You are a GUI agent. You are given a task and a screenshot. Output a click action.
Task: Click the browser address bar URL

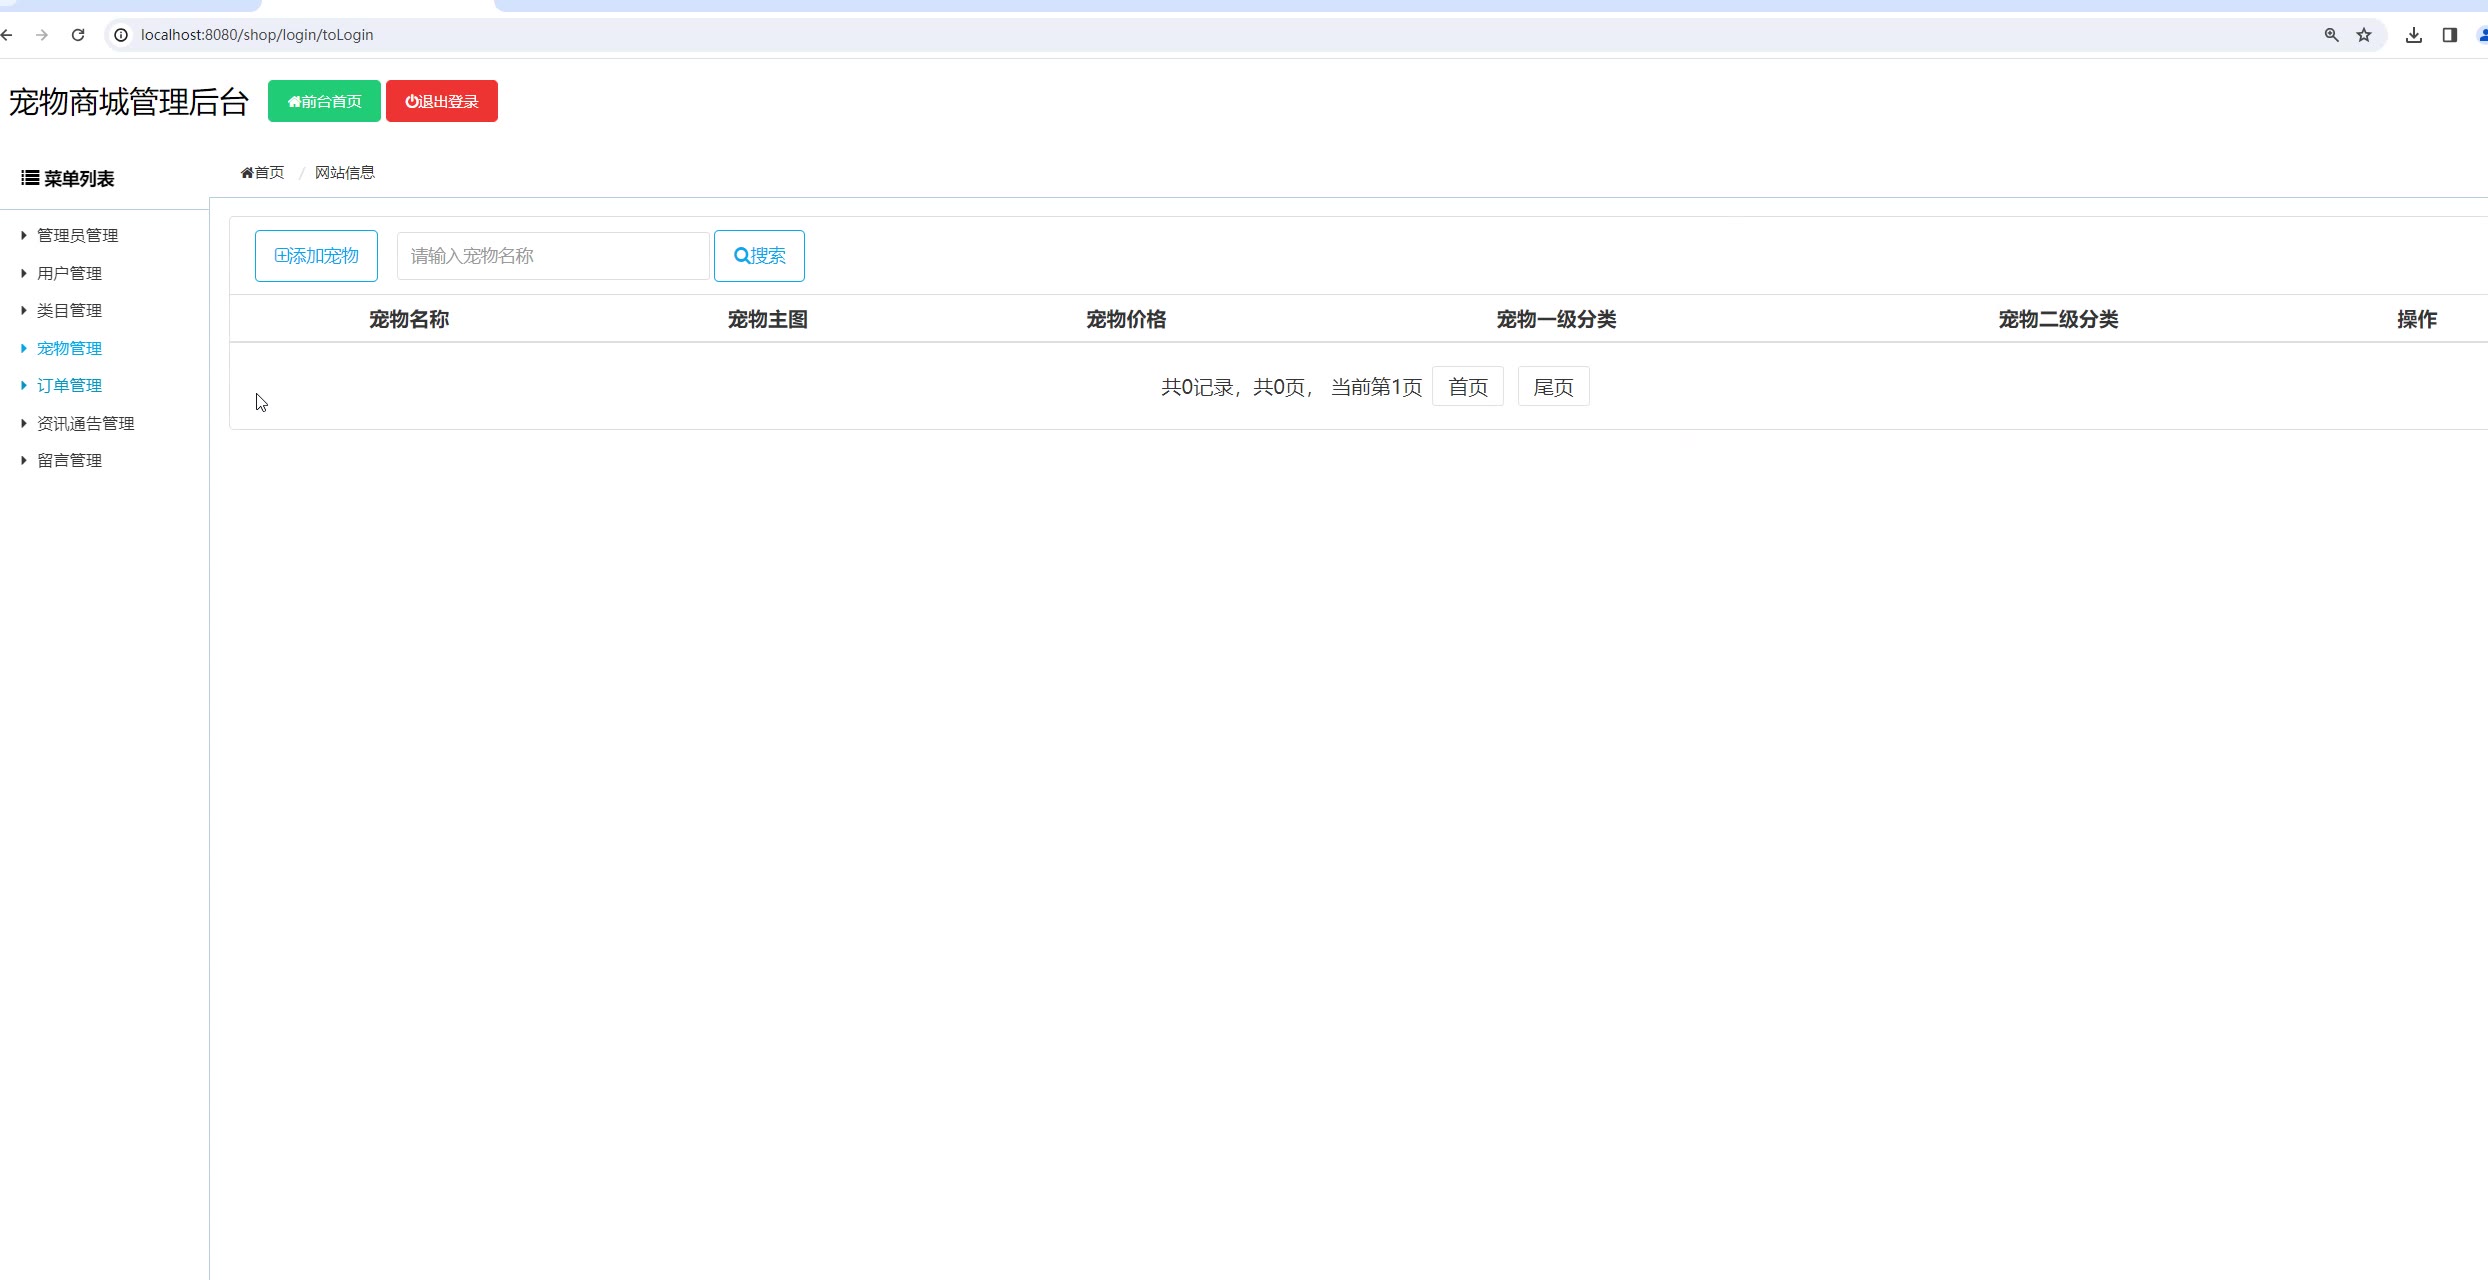257,35
